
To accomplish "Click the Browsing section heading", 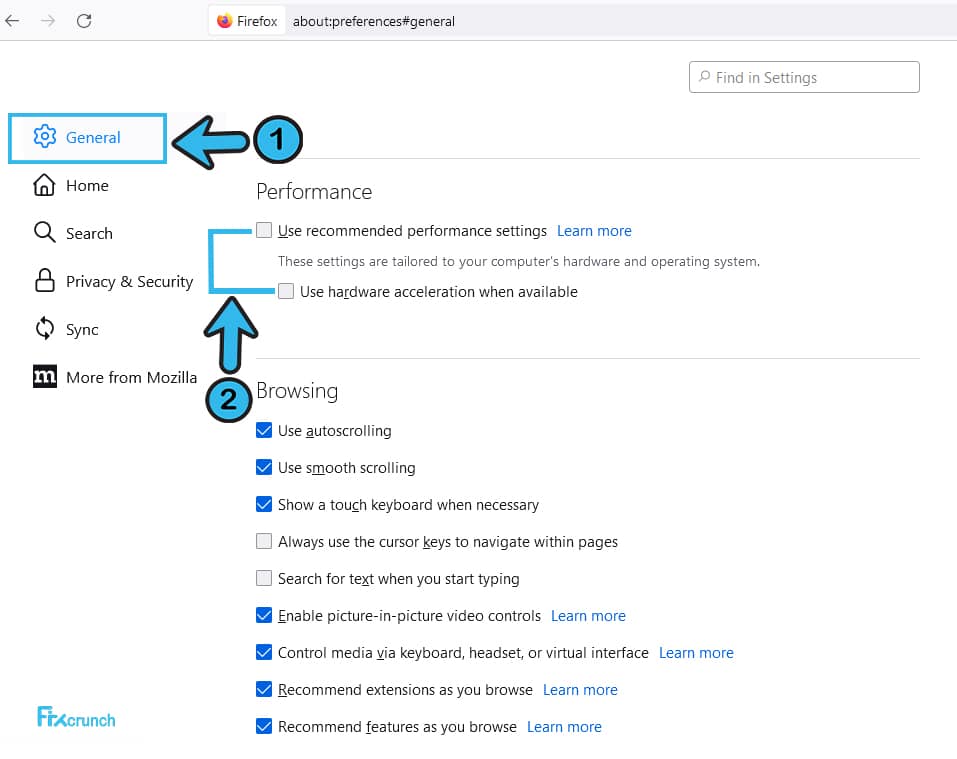I will [297, 391].
